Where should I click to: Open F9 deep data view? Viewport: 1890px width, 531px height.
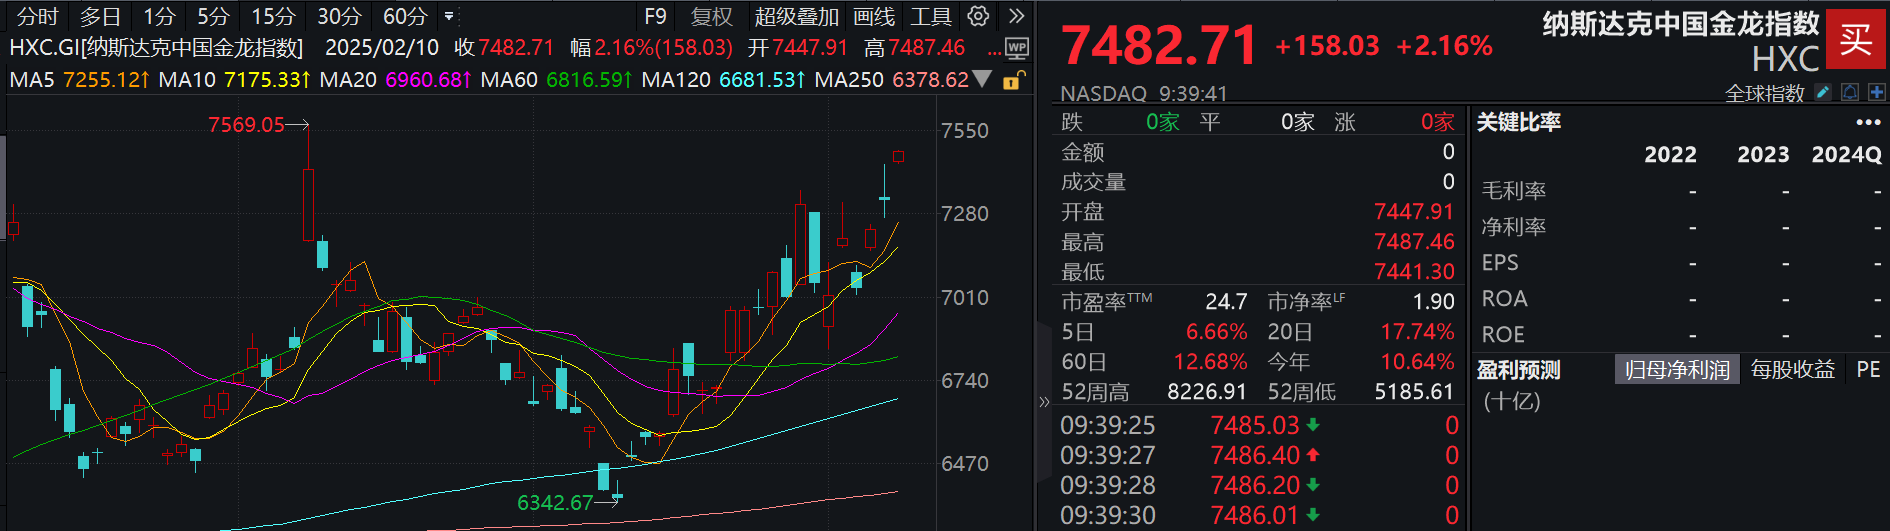[655, 16]
